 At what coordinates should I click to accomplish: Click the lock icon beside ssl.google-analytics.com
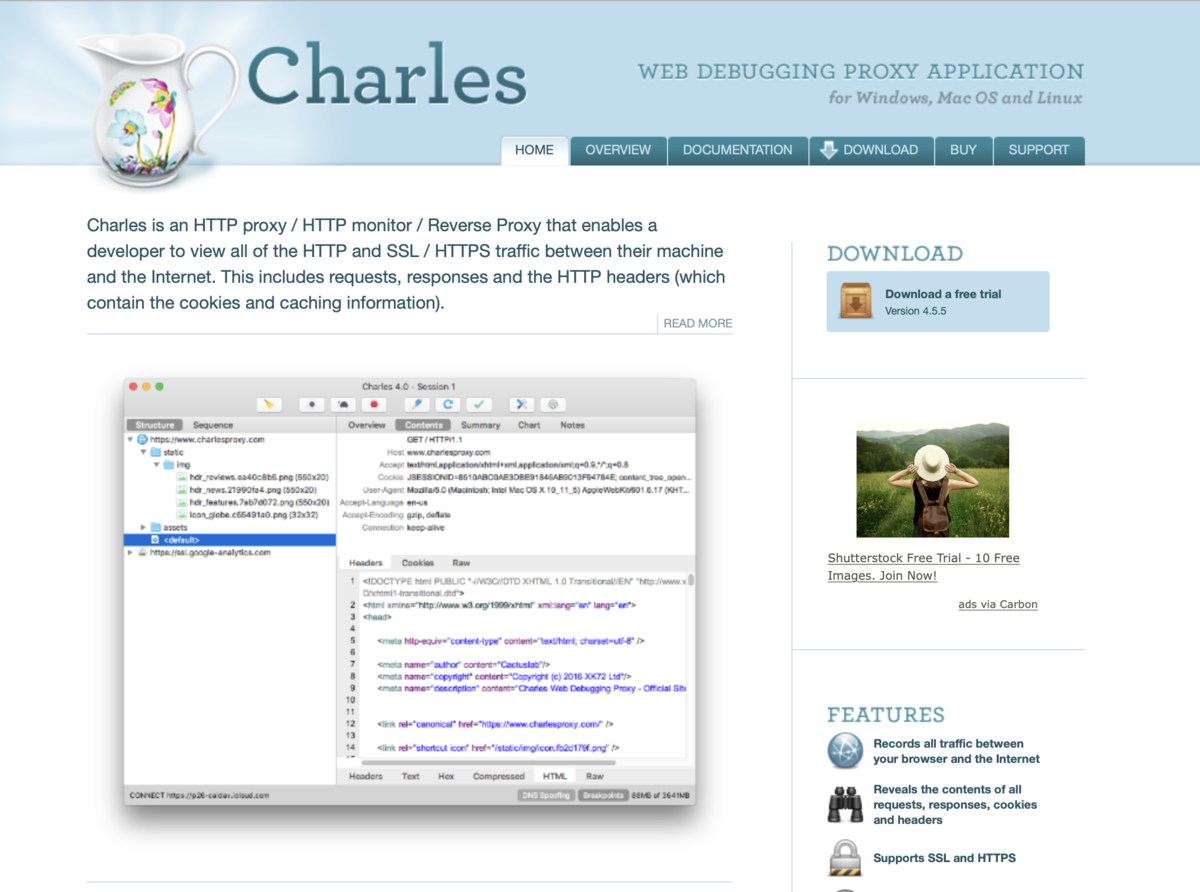pyautogui.click(x=142, y=552)
